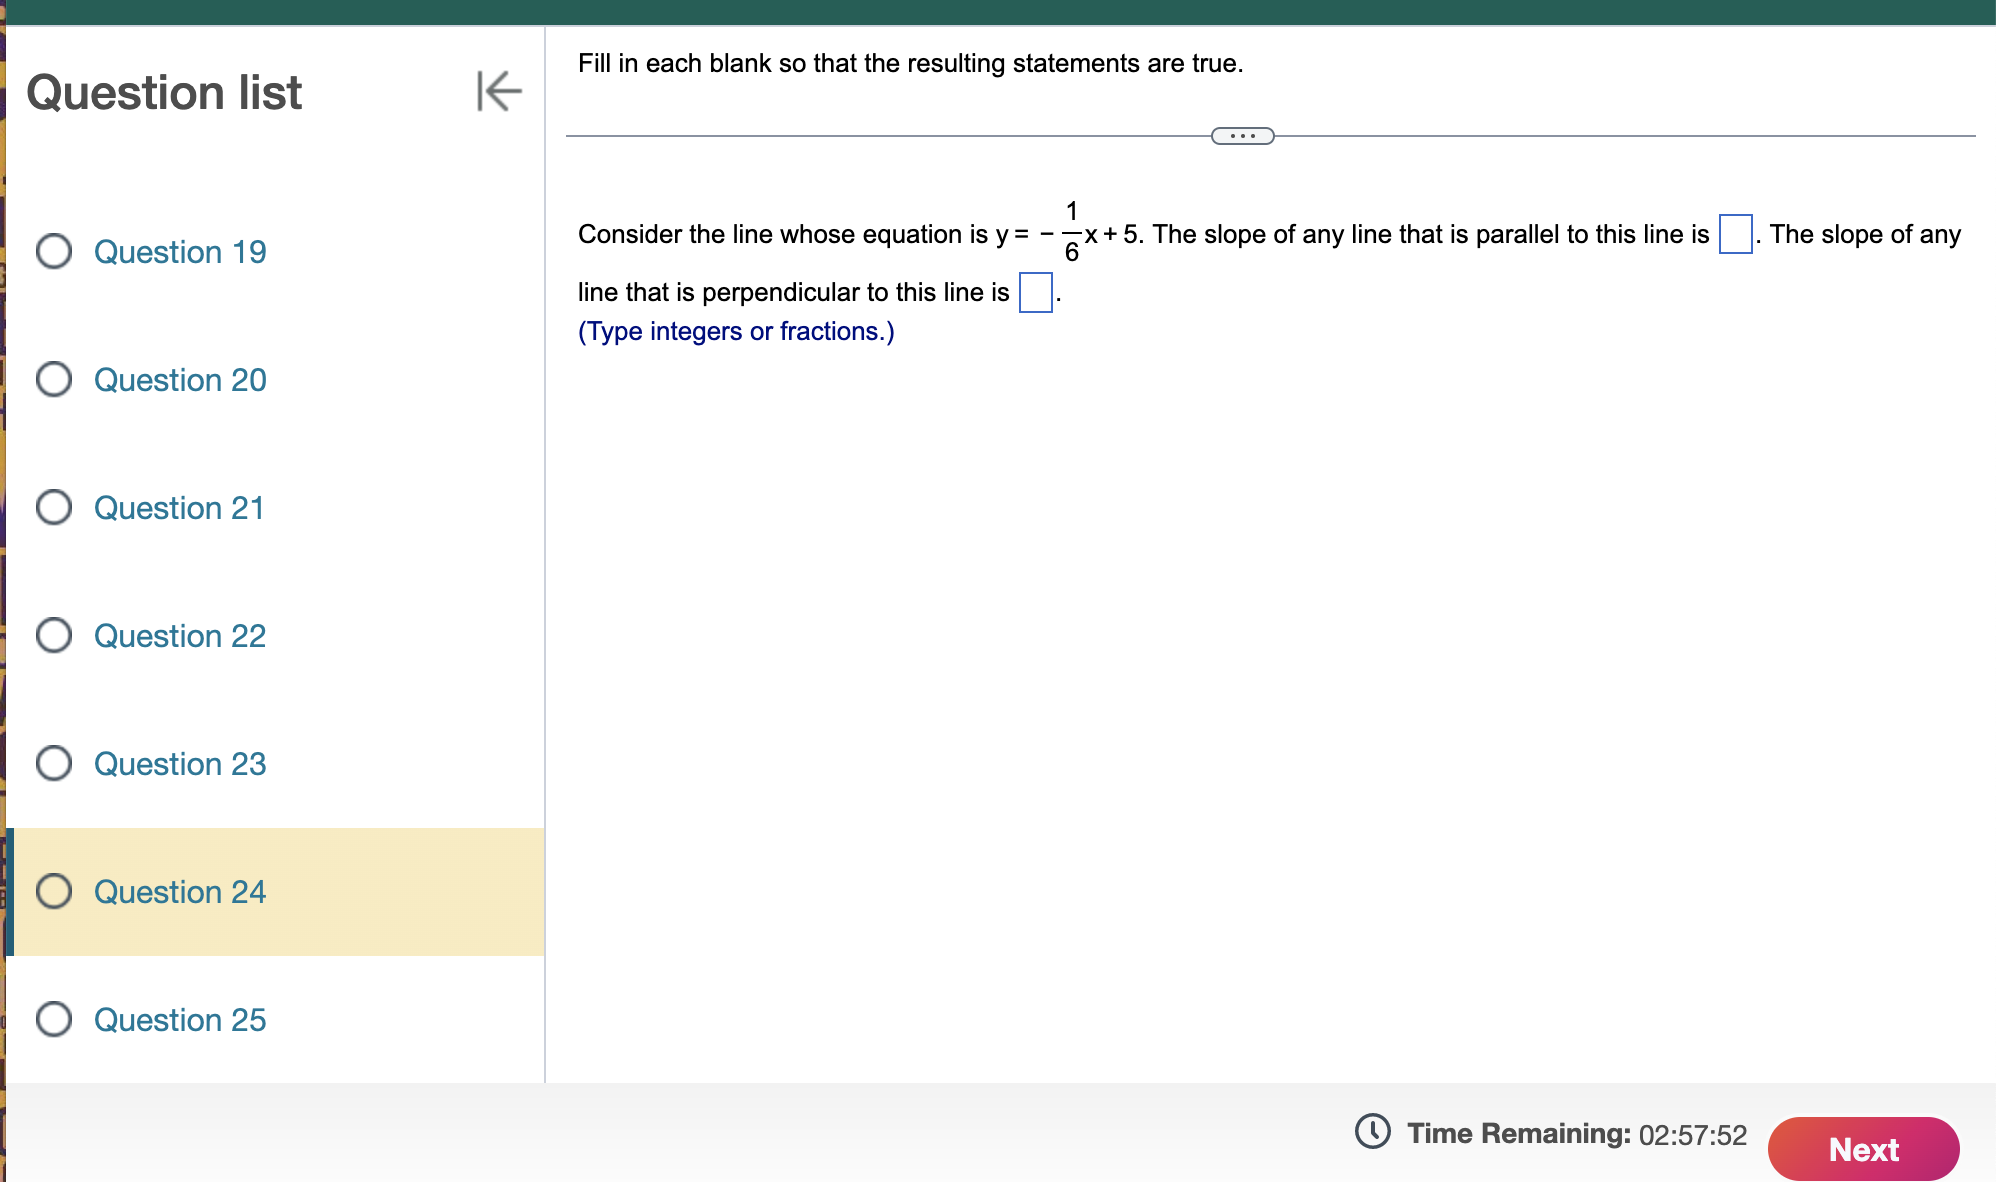Navigate to Question 22

point(180,636)
